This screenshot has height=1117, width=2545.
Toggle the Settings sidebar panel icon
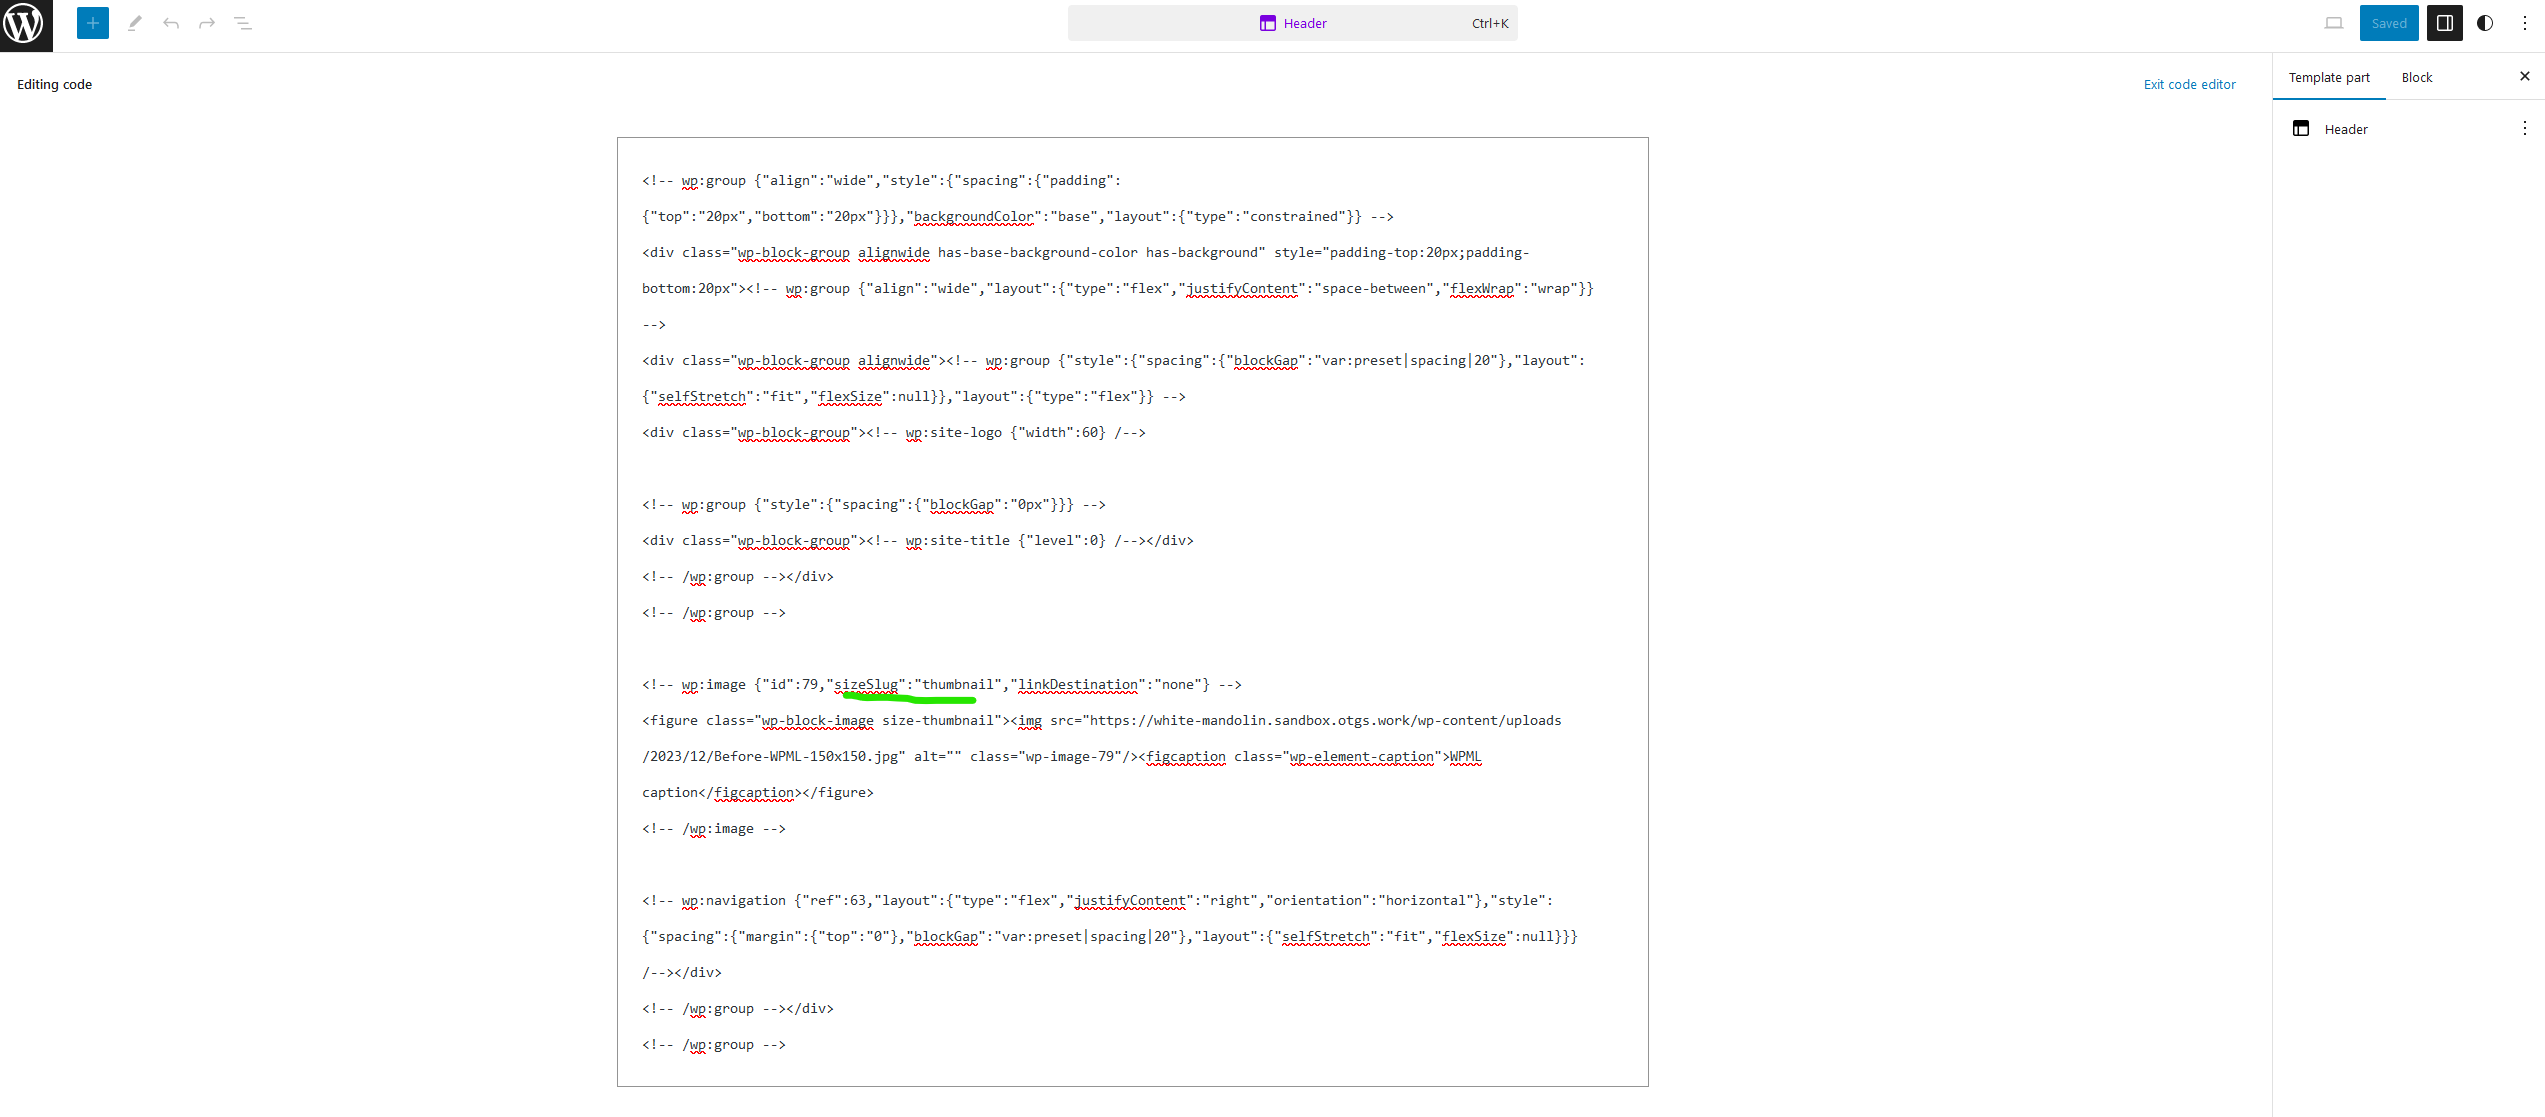click(x=2444, y=23)
